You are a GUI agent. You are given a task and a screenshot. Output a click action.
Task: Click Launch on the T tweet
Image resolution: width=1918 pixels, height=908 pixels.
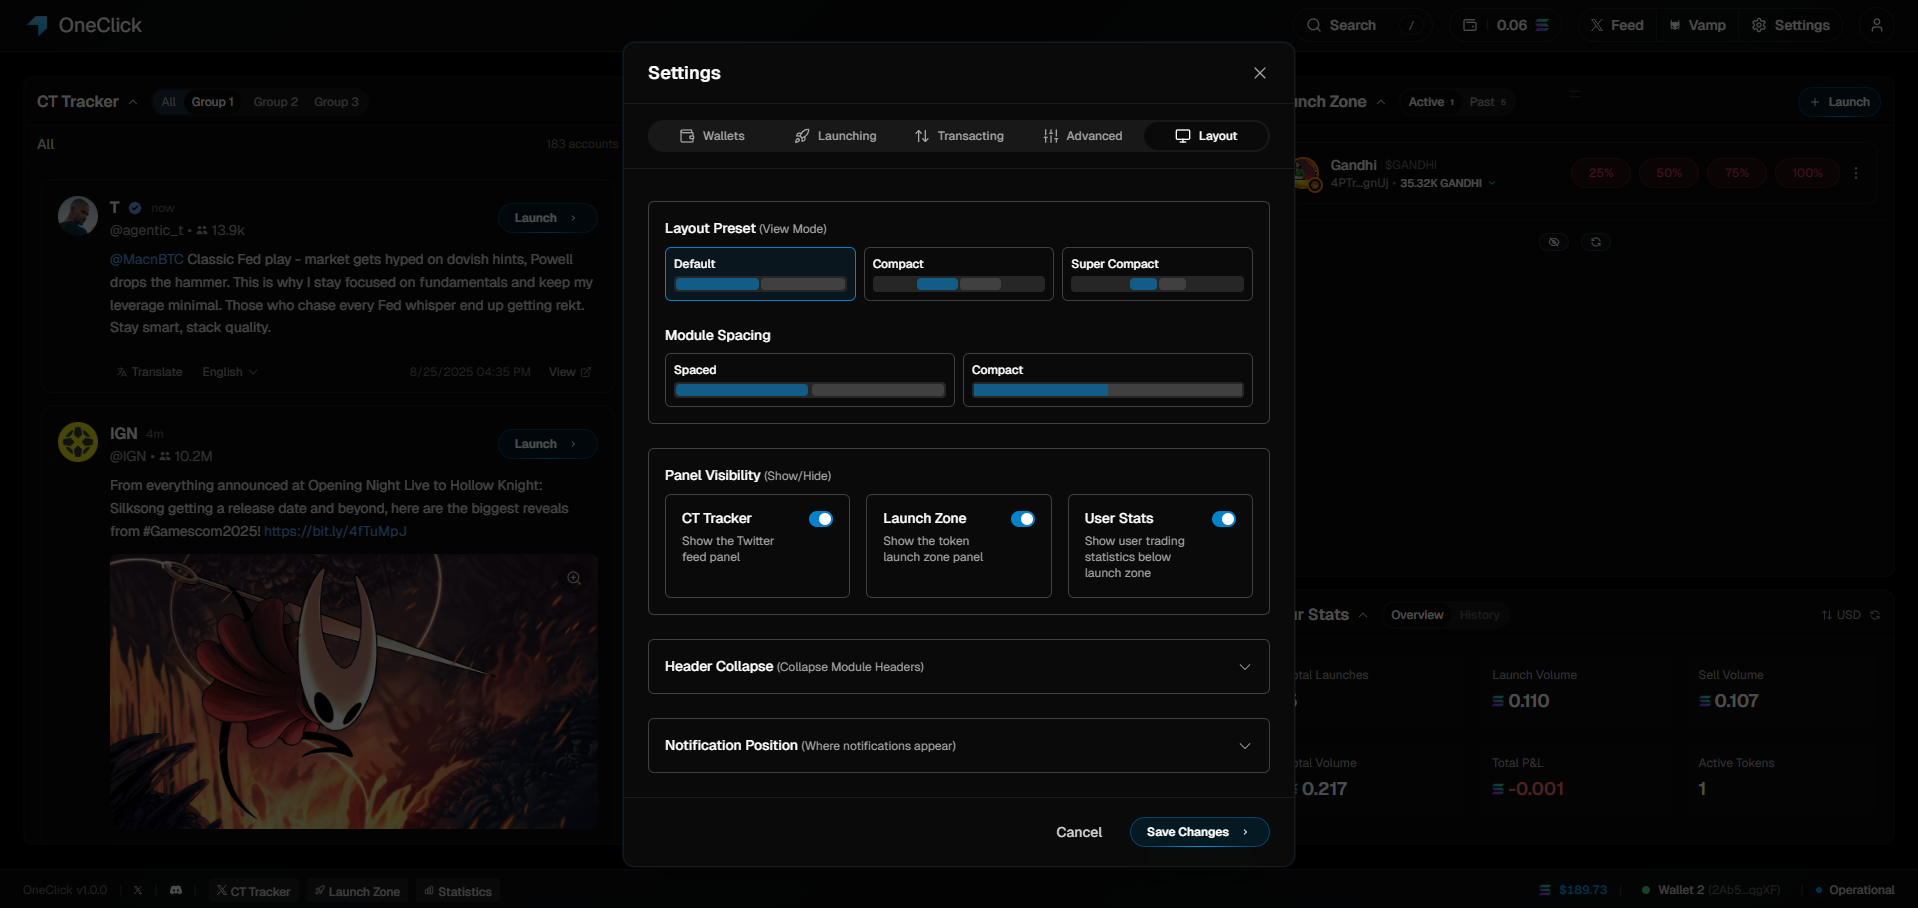pyautogui.click(x=547, y=218)
